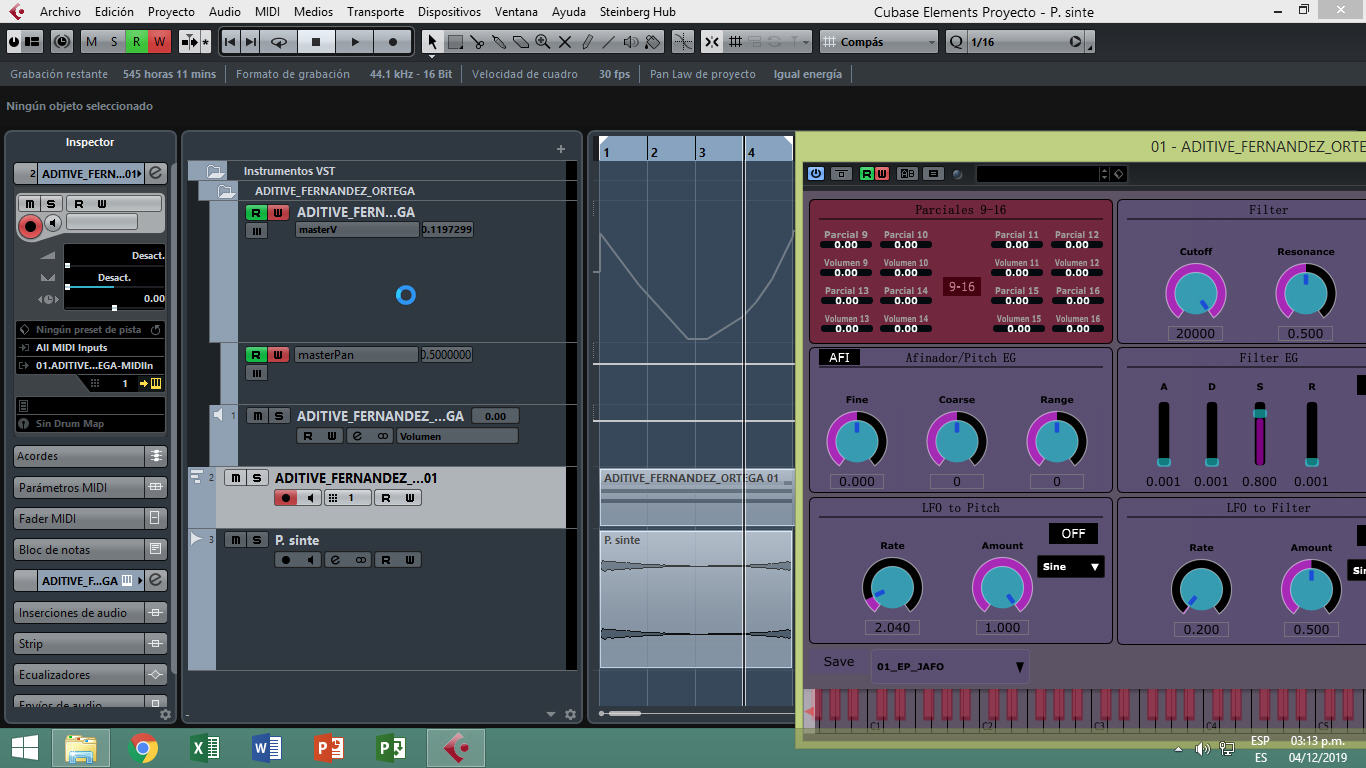The height and width of the screenshot is (768, 1366).
Task: Select the Split scissors tool
Action: point(477,42)
